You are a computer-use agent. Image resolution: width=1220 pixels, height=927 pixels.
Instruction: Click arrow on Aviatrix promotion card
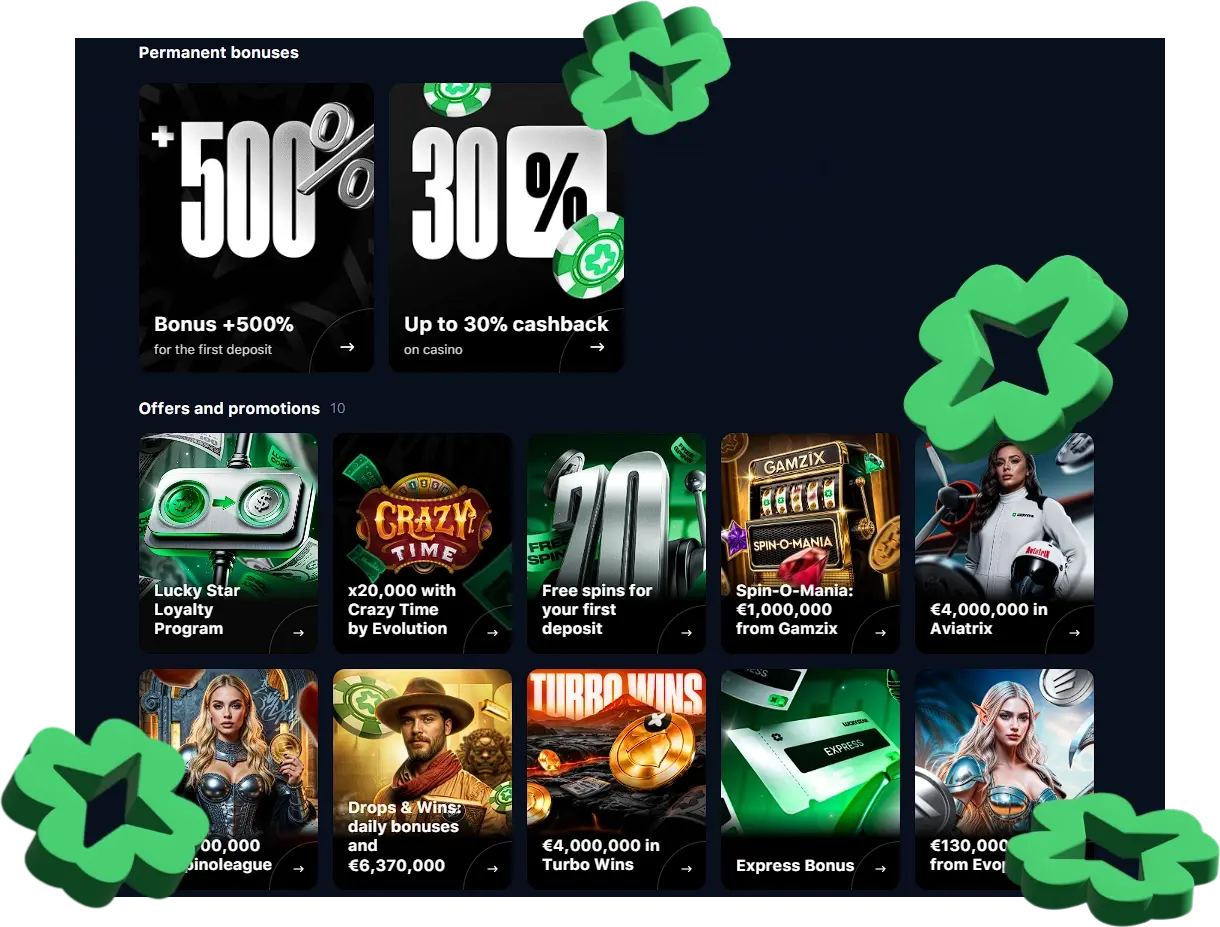point(1075,633)
